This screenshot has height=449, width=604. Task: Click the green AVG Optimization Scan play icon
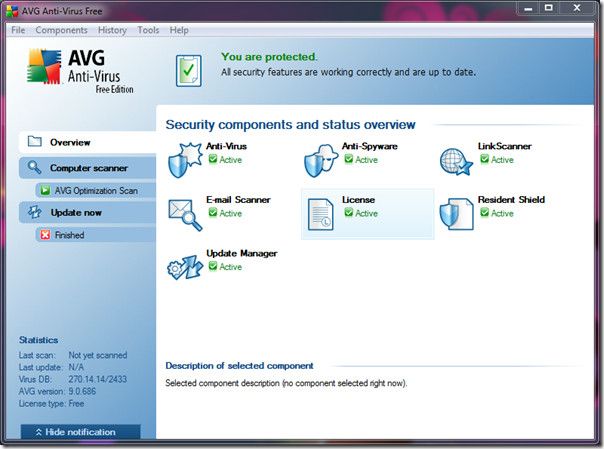tap(45, 190)
